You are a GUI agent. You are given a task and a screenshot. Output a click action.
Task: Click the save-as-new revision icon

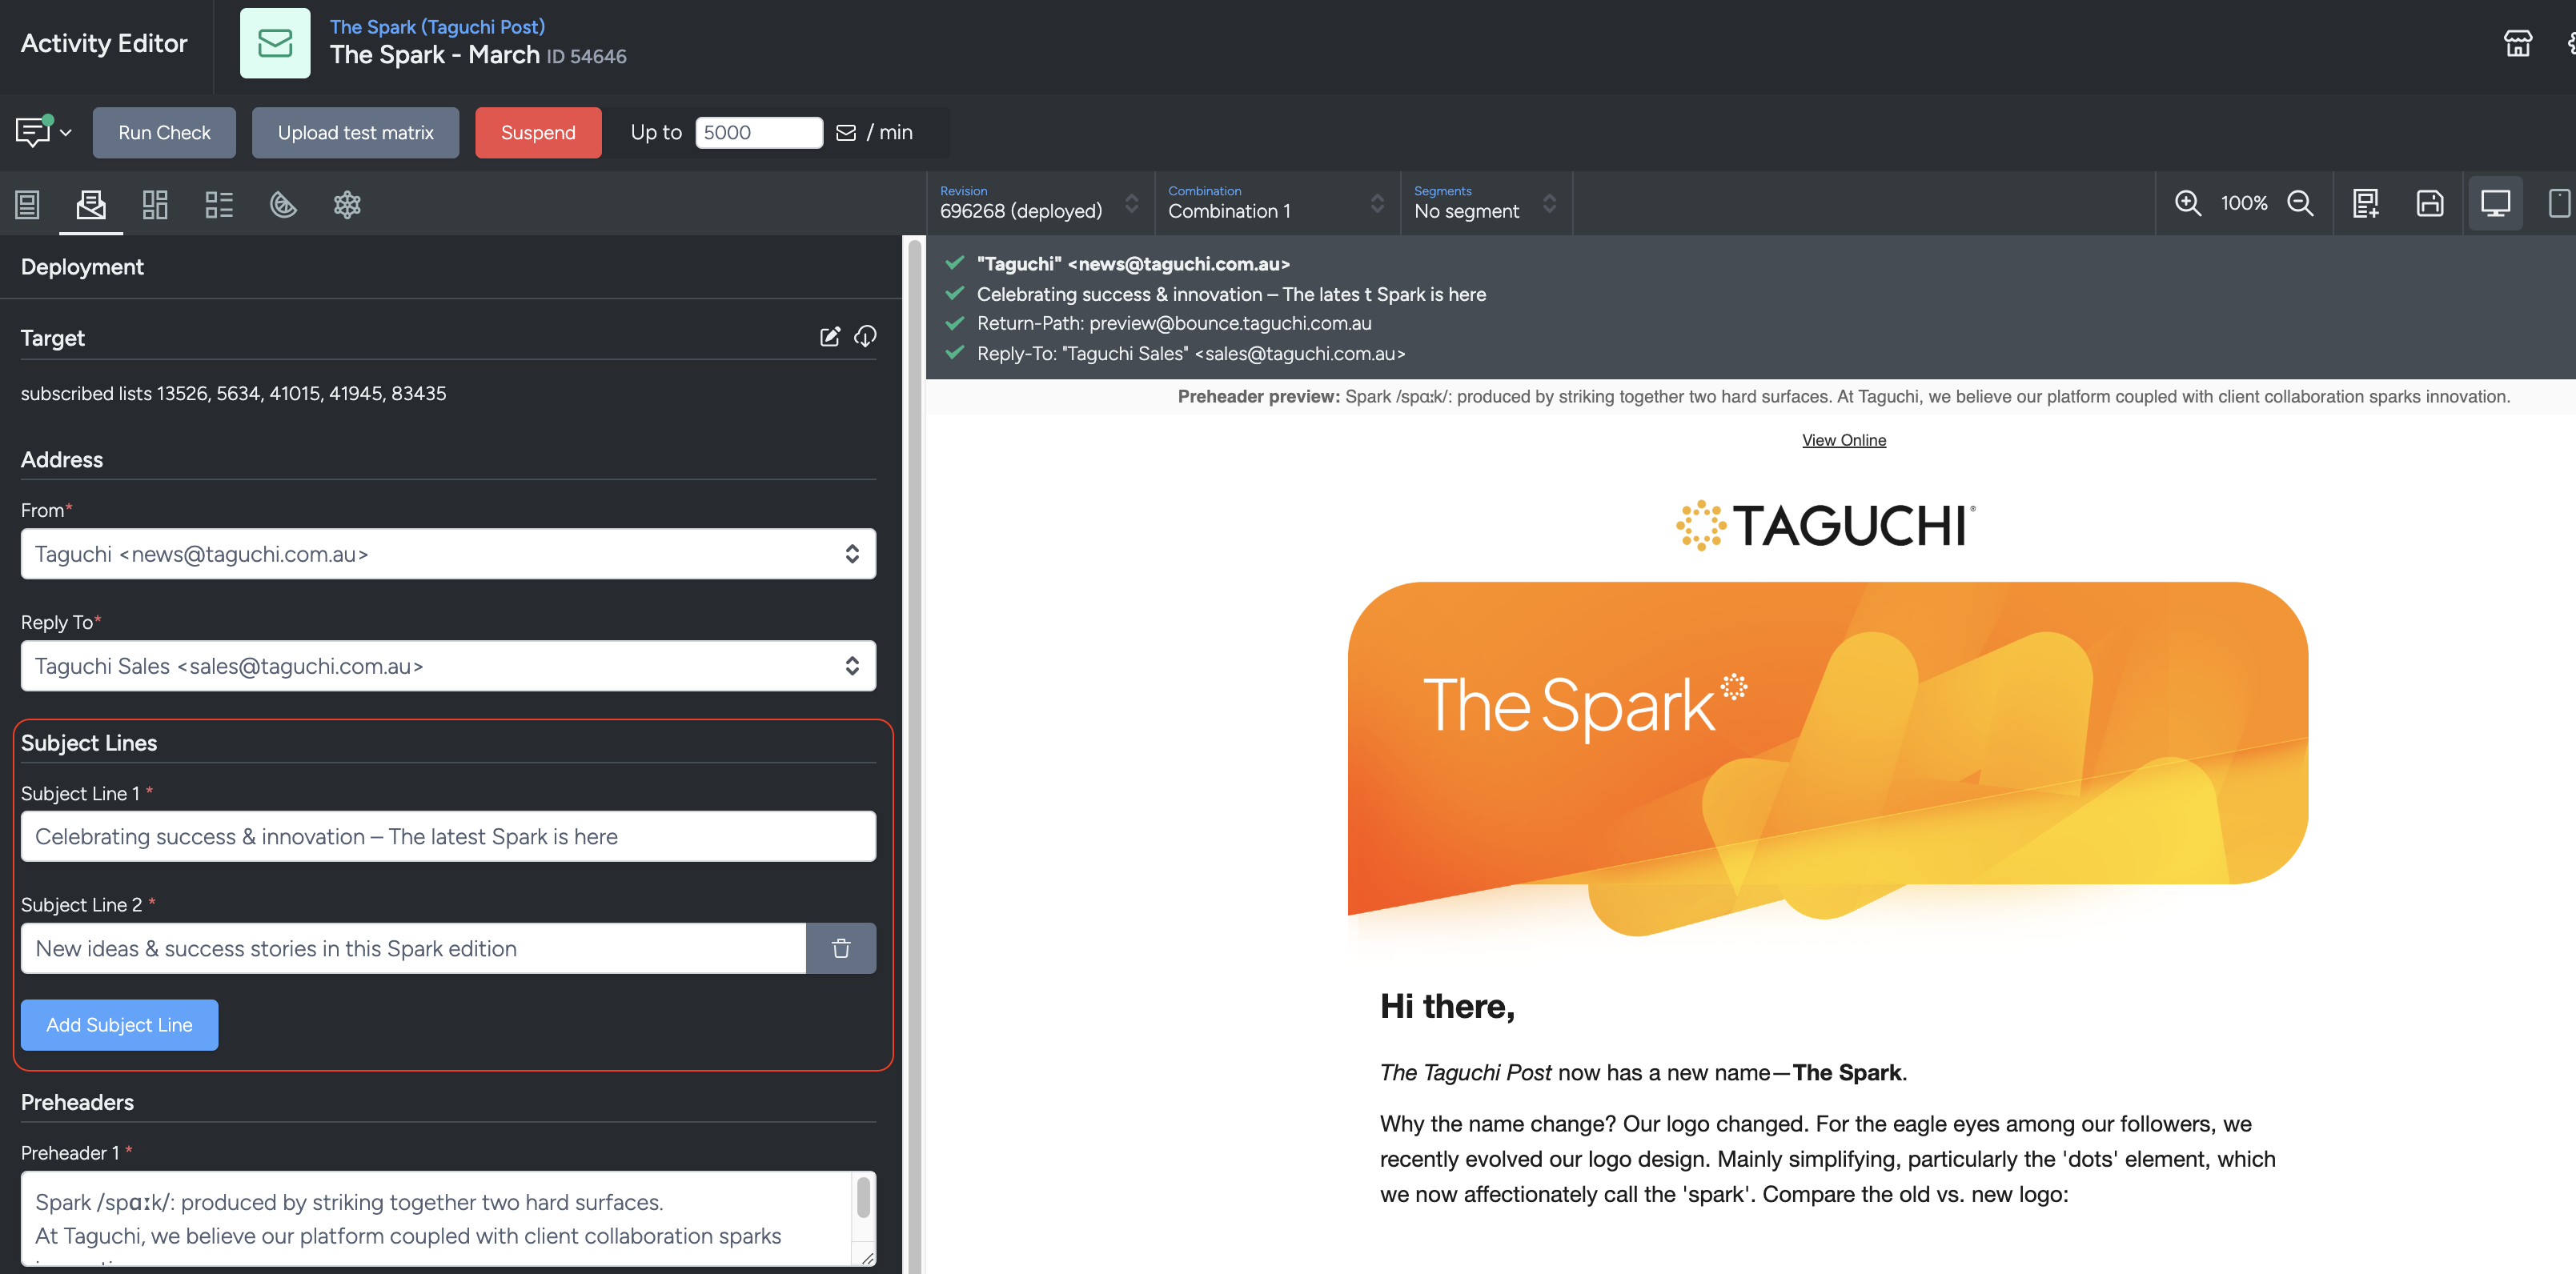[2366, 203]
